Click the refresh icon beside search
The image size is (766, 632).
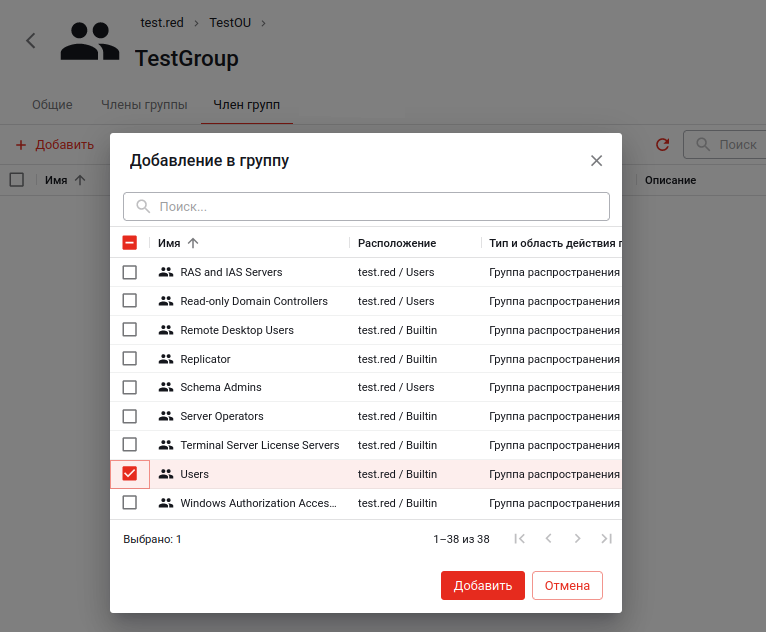point(662,145)
